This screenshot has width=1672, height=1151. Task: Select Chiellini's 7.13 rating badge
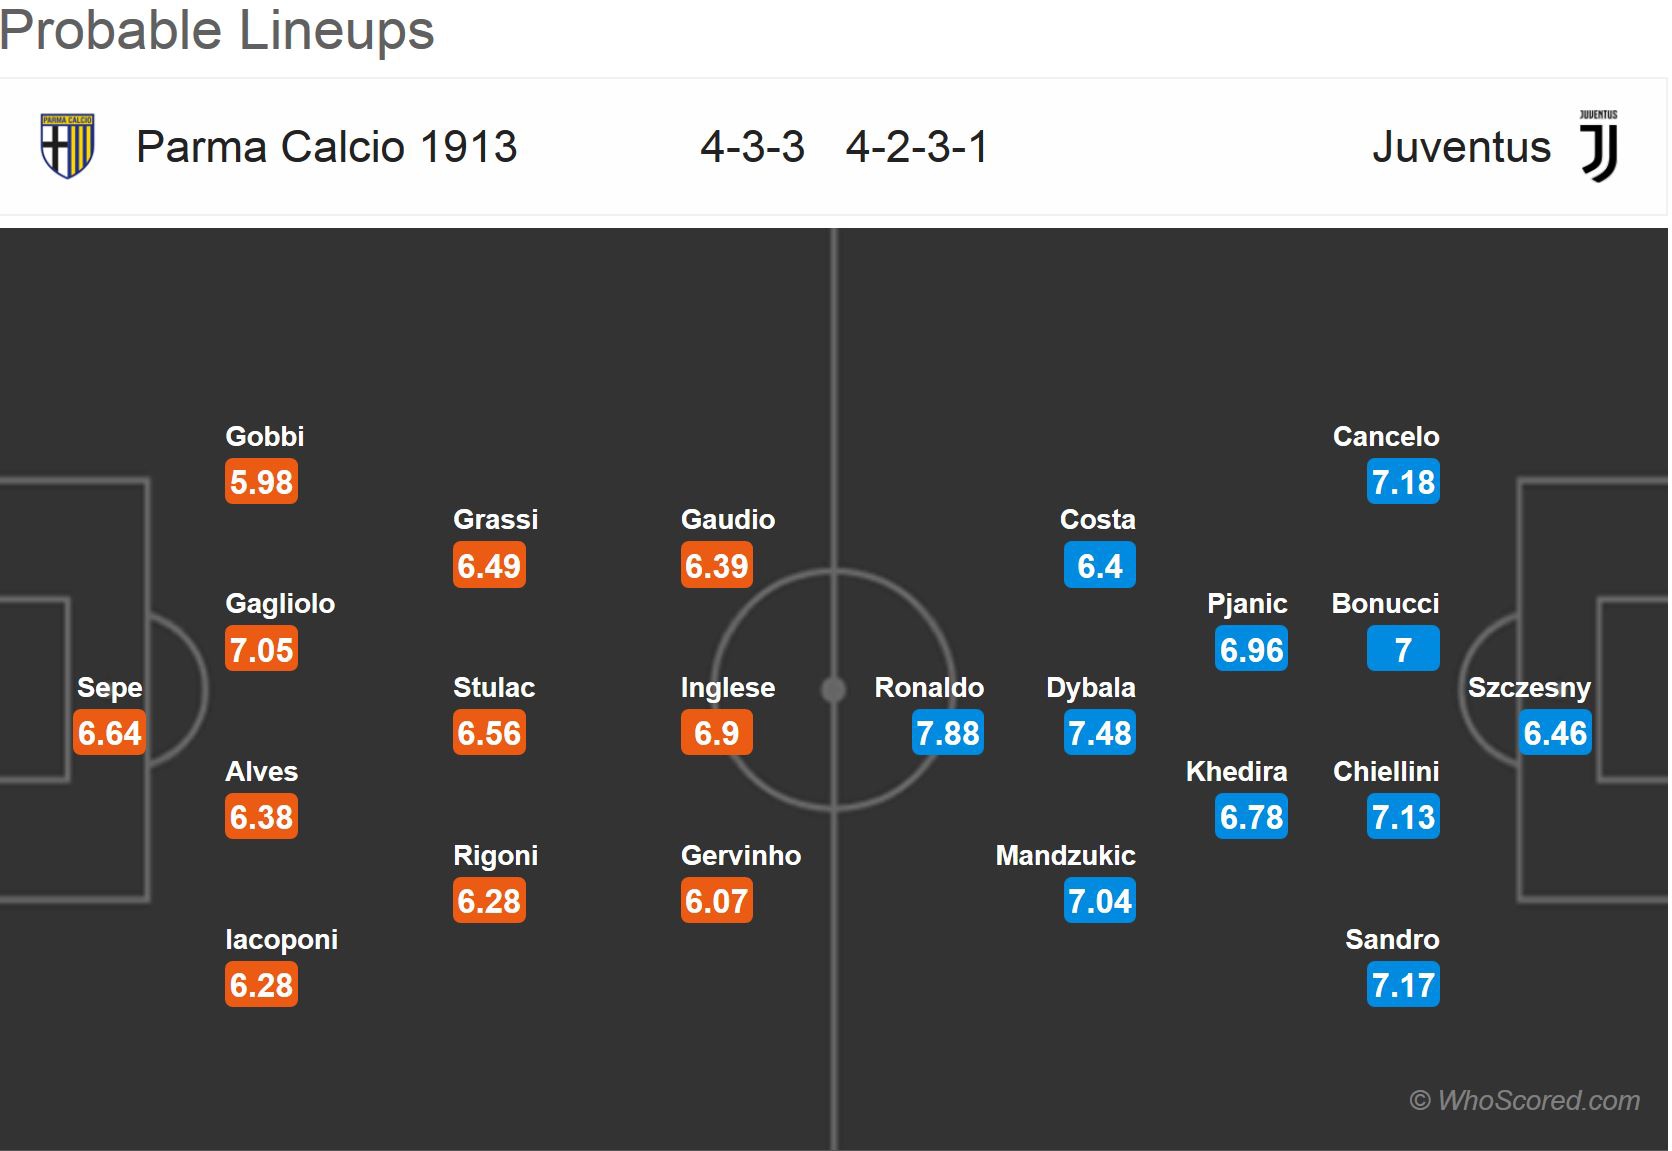(x=1403, y=817)
